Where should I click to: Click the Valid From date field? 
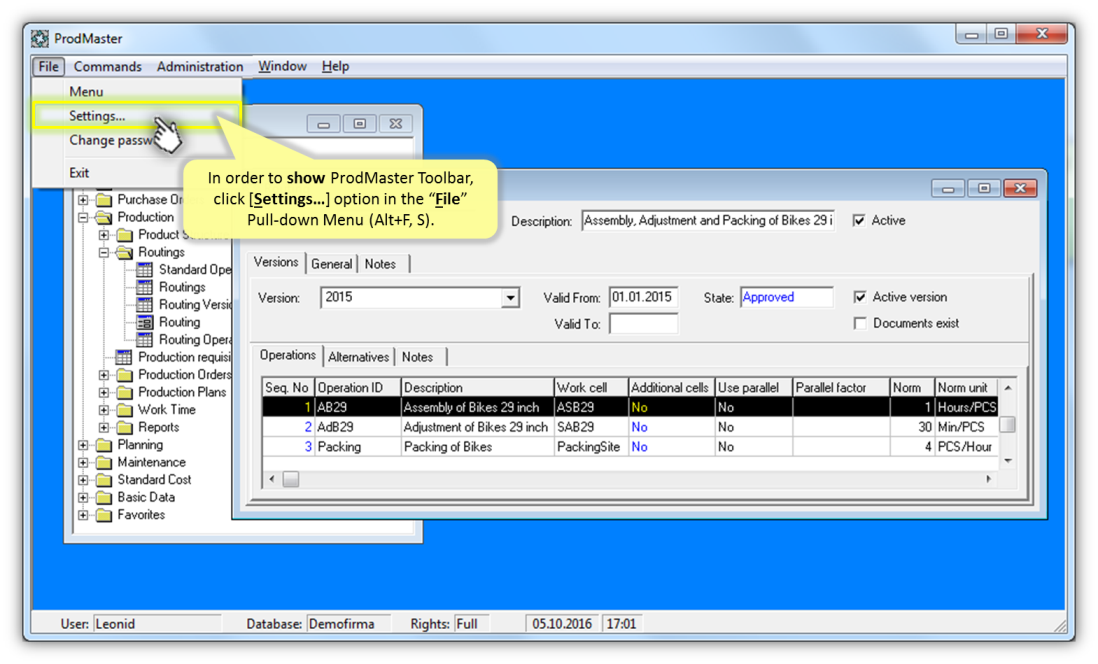coord(644,297)
